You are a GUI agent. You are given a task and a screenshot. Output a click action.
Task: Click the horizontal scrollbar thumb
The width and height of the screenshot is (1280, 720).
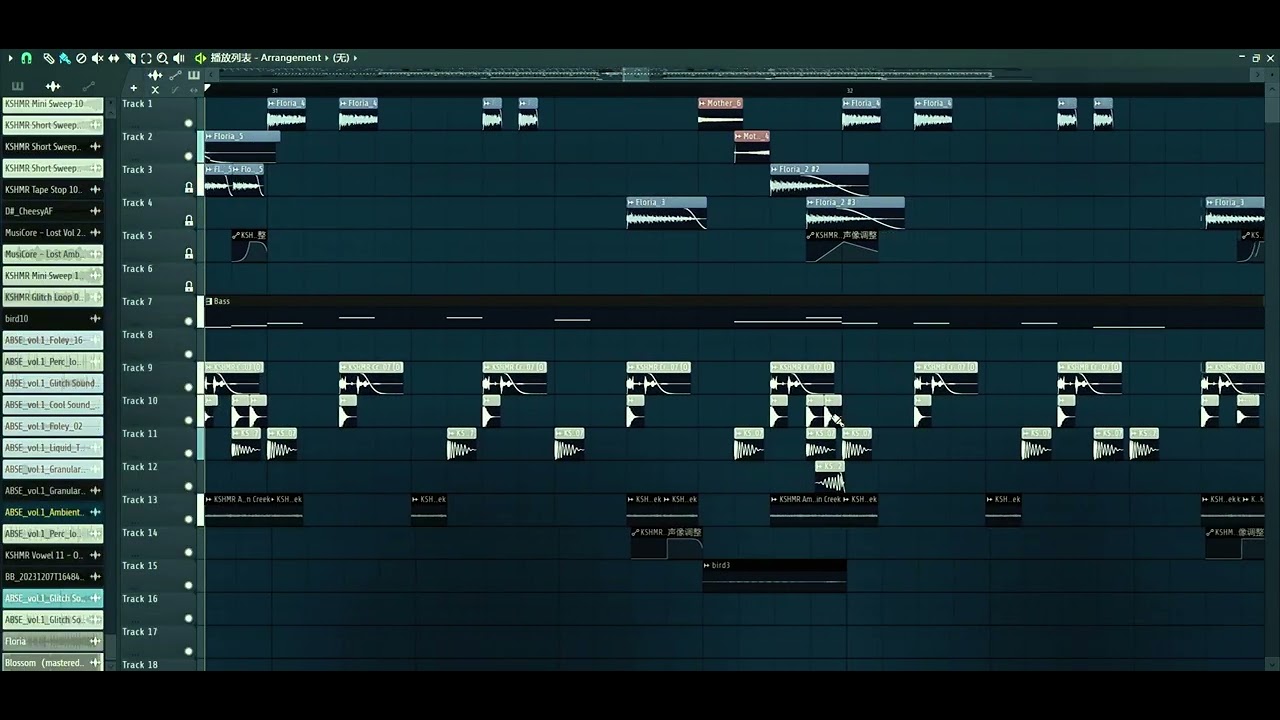(635, 74)
